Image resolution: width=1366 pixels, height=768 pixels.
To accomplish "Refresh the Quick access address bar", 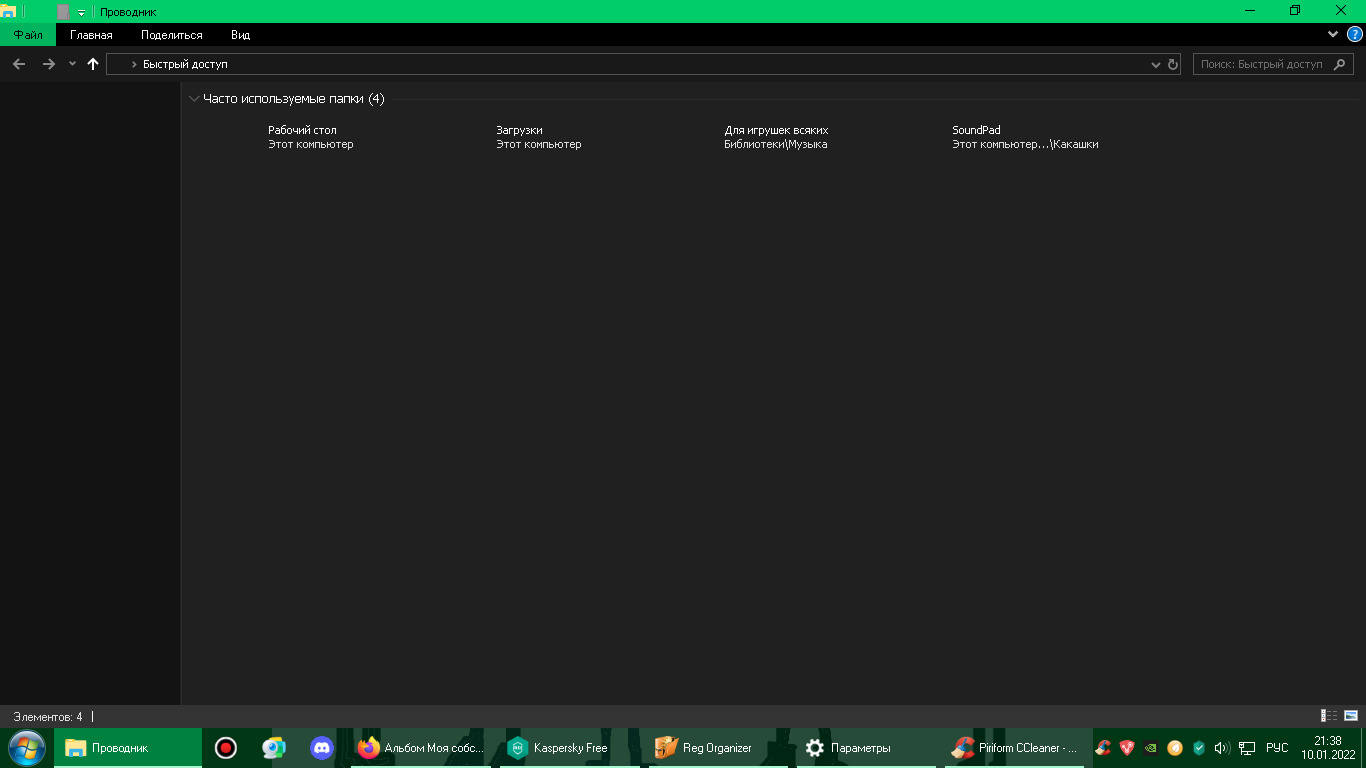I will (x=1173, y=64).
